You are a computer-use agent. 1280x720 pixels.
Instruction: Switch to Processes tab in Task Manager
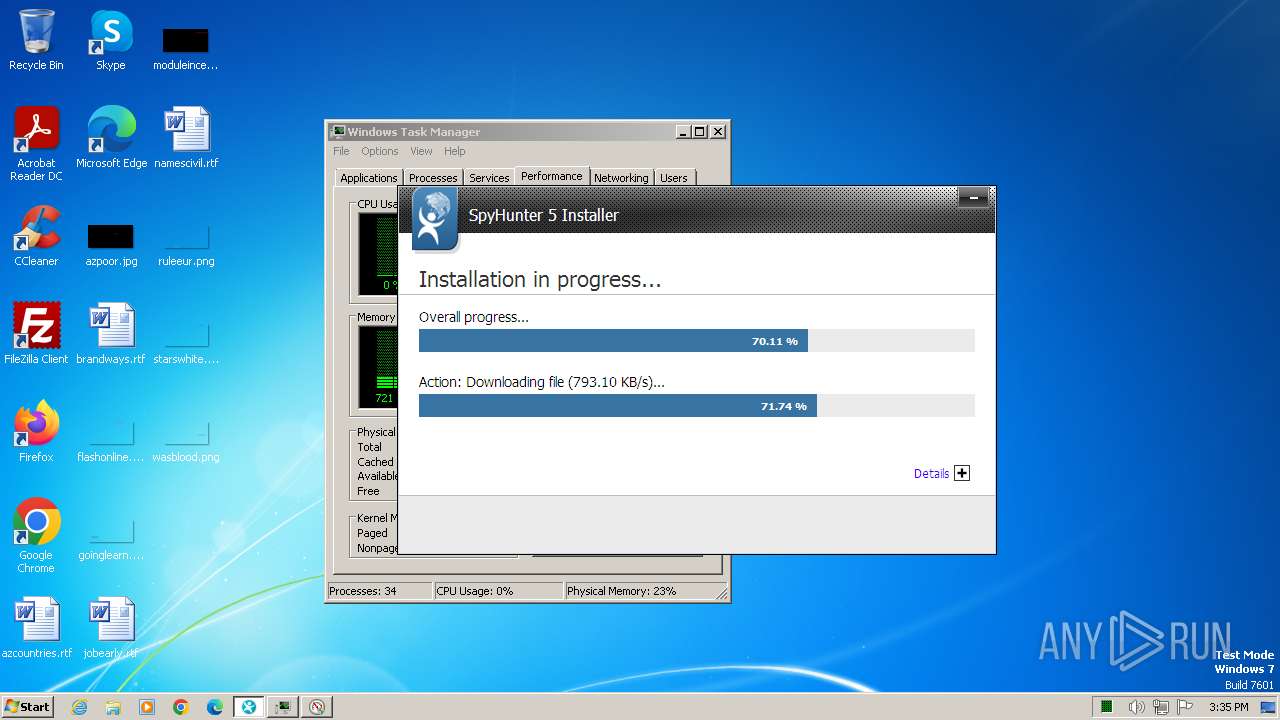[x=433, y=178]
